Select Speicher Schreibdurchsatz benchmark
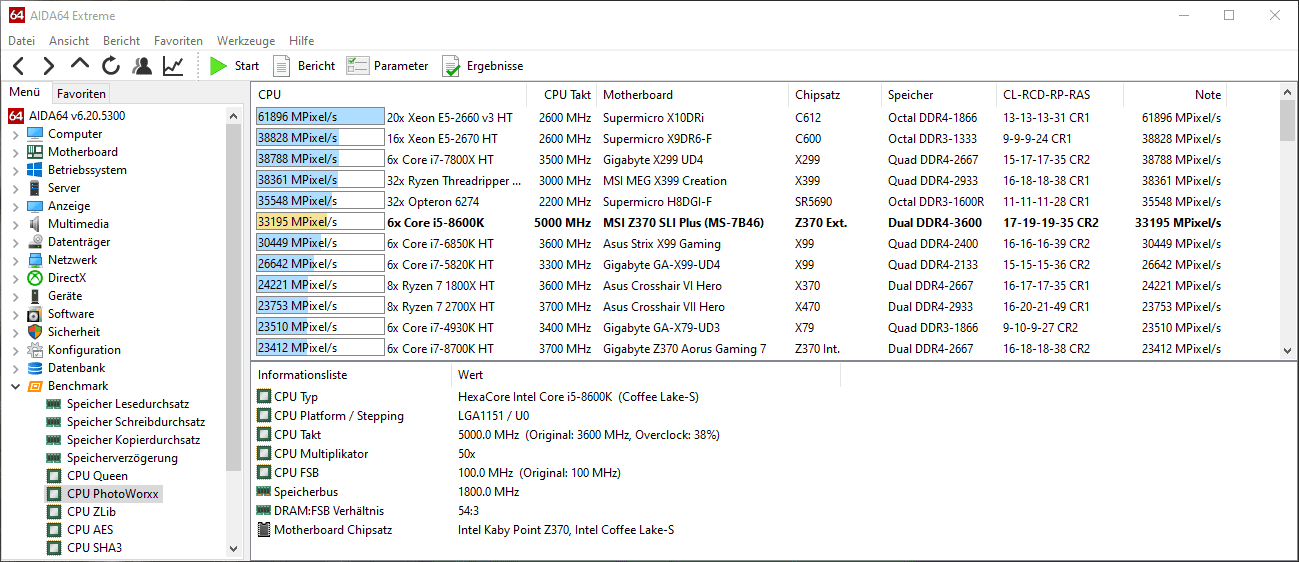The height and width of the screenshot is (562, 1299). click(x=136, y=422)
